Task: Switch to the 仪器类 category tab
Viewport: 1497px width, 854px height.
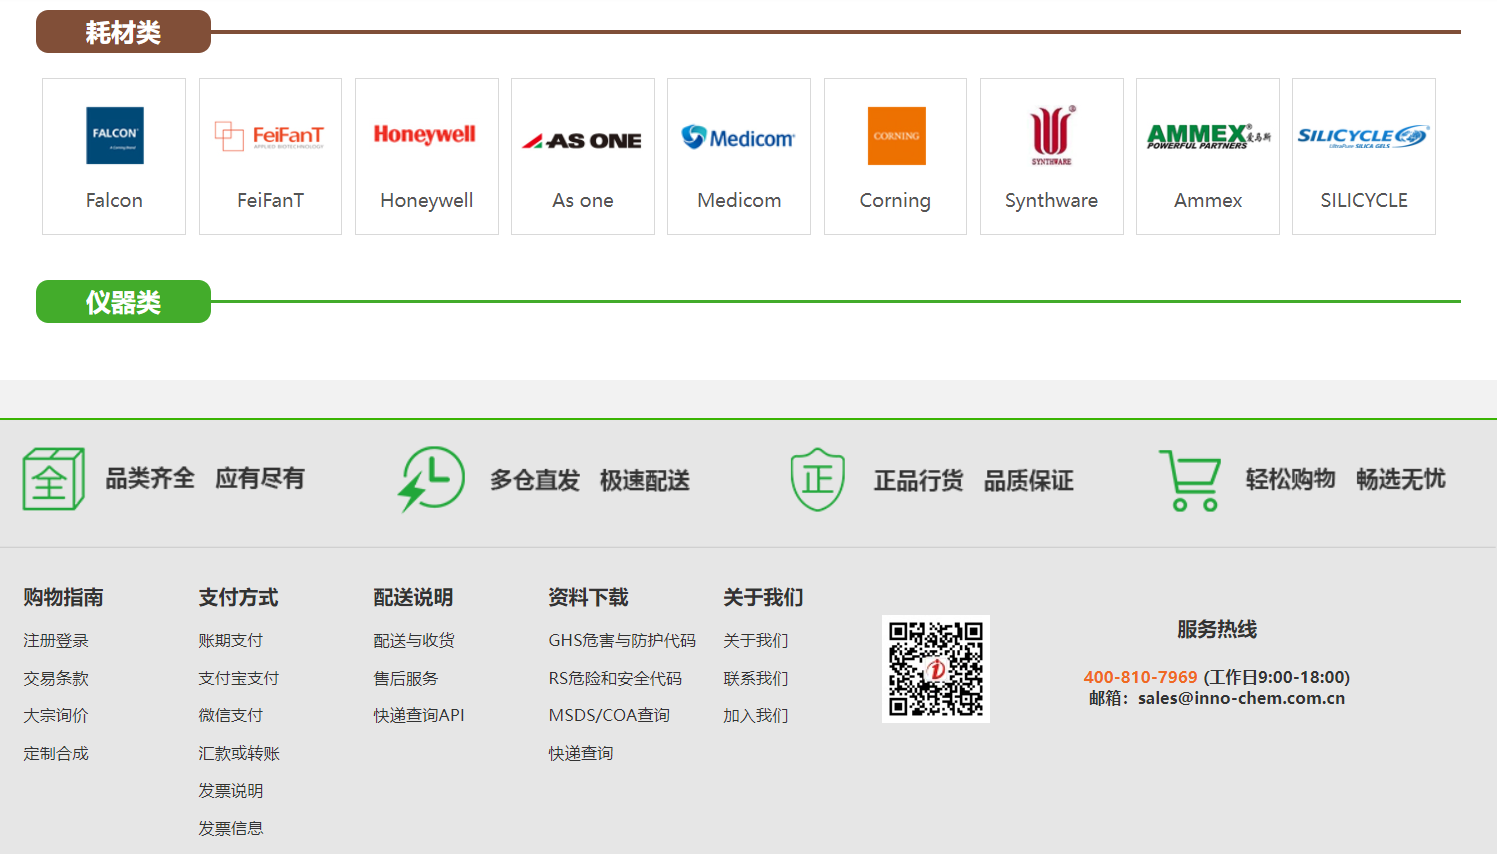Action: (123, 302)
